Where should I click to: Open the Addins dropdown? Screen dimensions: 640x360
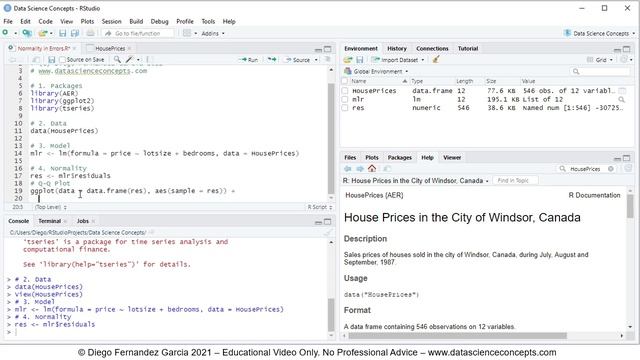(213, 33)
